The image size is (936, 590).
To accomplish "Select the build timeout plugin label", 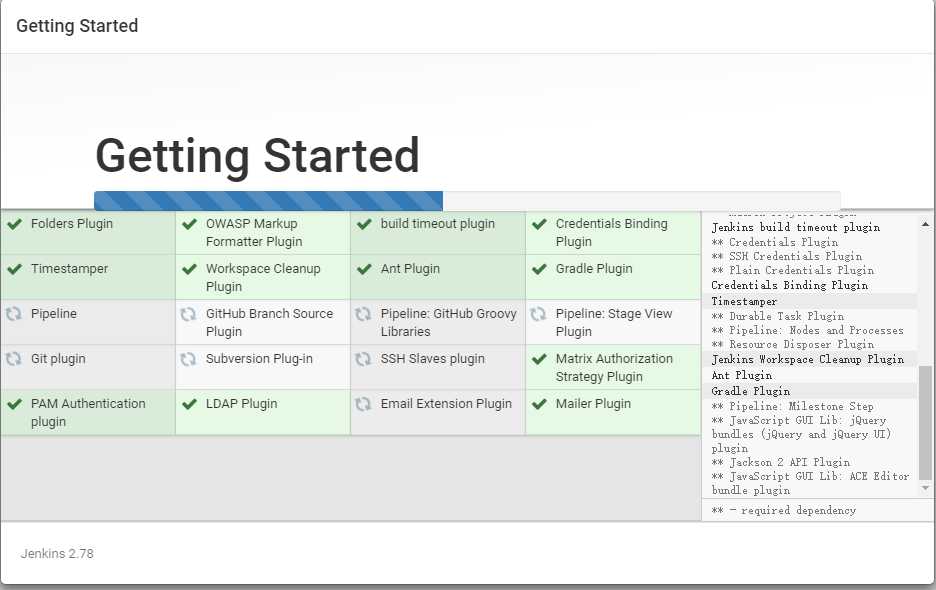I will pos(438,224).
